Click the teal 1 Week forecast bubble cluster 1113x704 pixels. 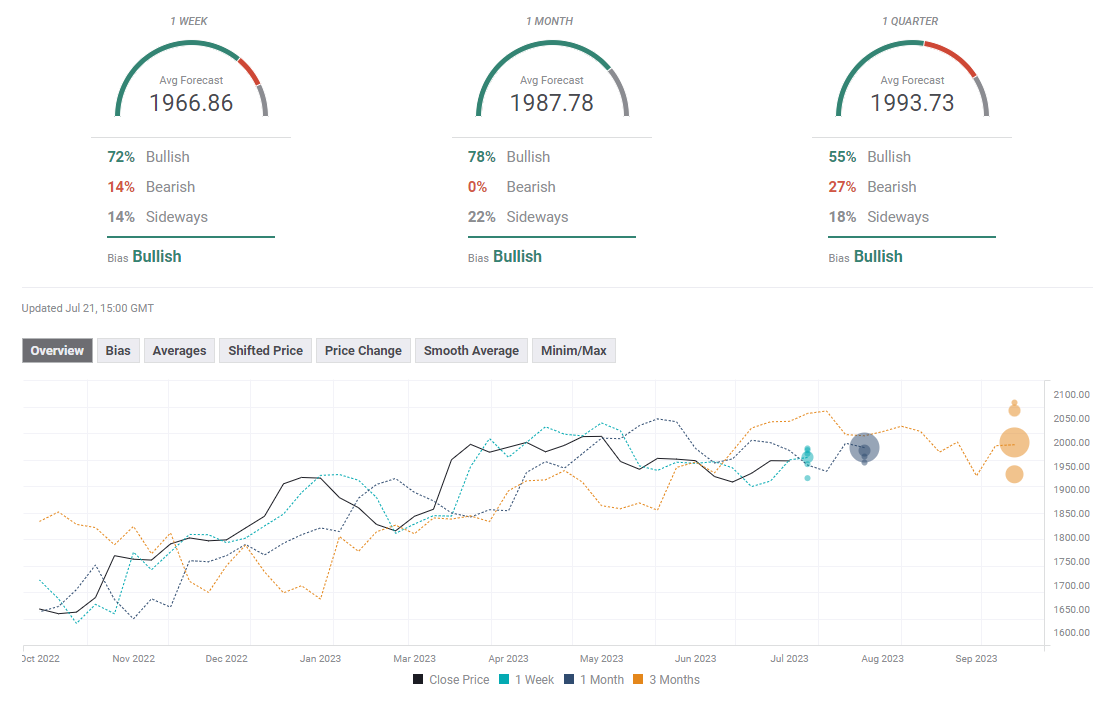[807, 457]
